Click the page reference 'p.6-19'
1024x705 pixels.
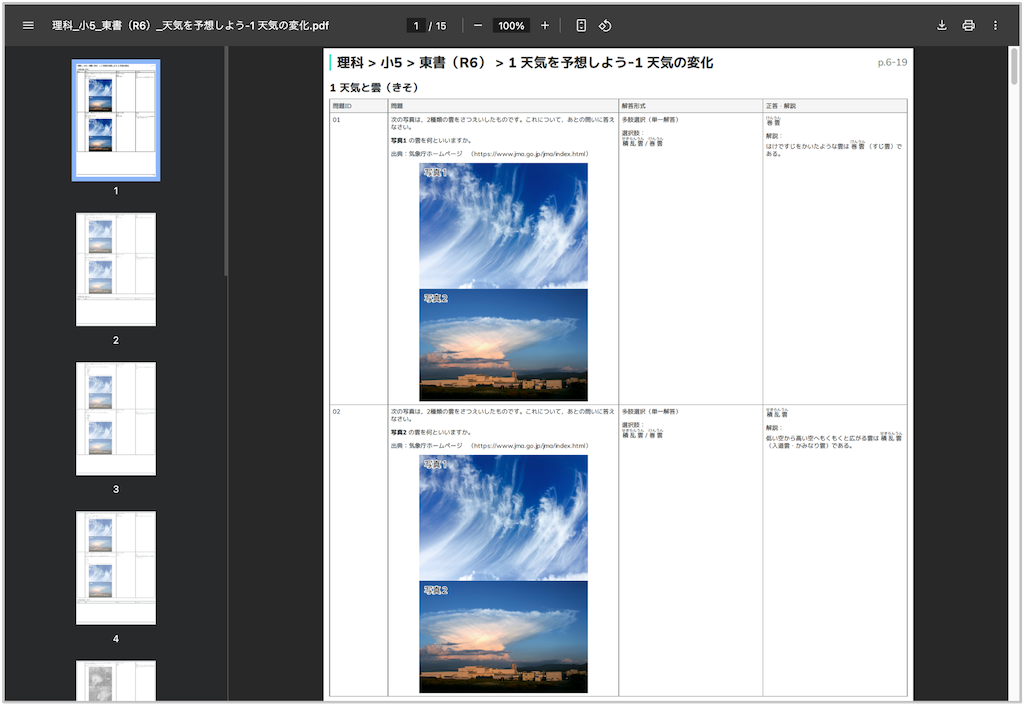click(x=892, y=62)
